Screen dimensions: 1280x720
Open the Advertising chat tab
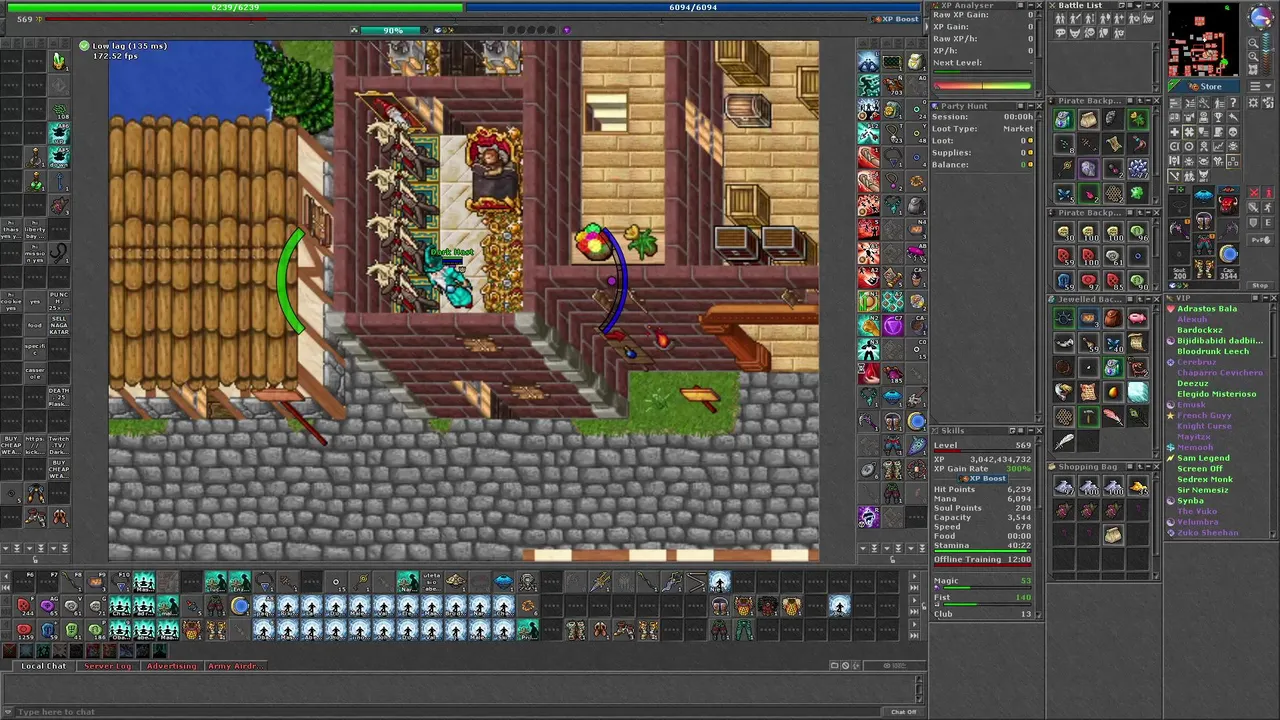click(171, 666)
